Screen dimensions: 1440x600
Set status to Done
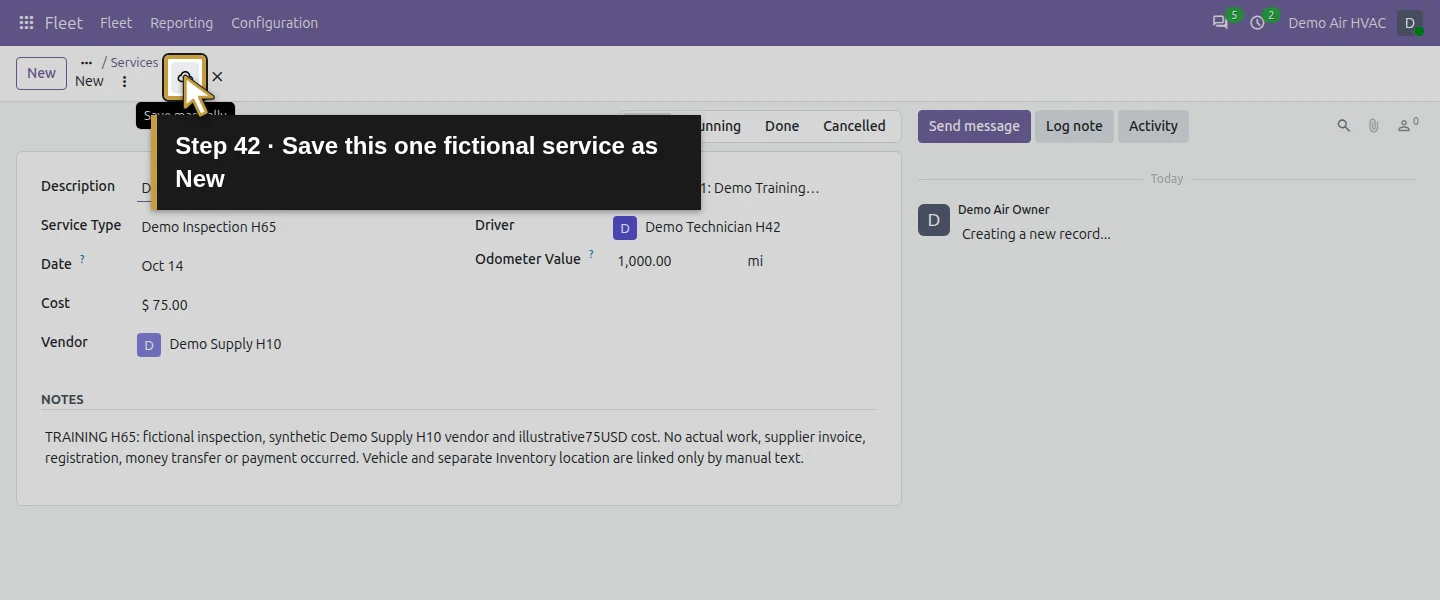[x=782, y=126]
